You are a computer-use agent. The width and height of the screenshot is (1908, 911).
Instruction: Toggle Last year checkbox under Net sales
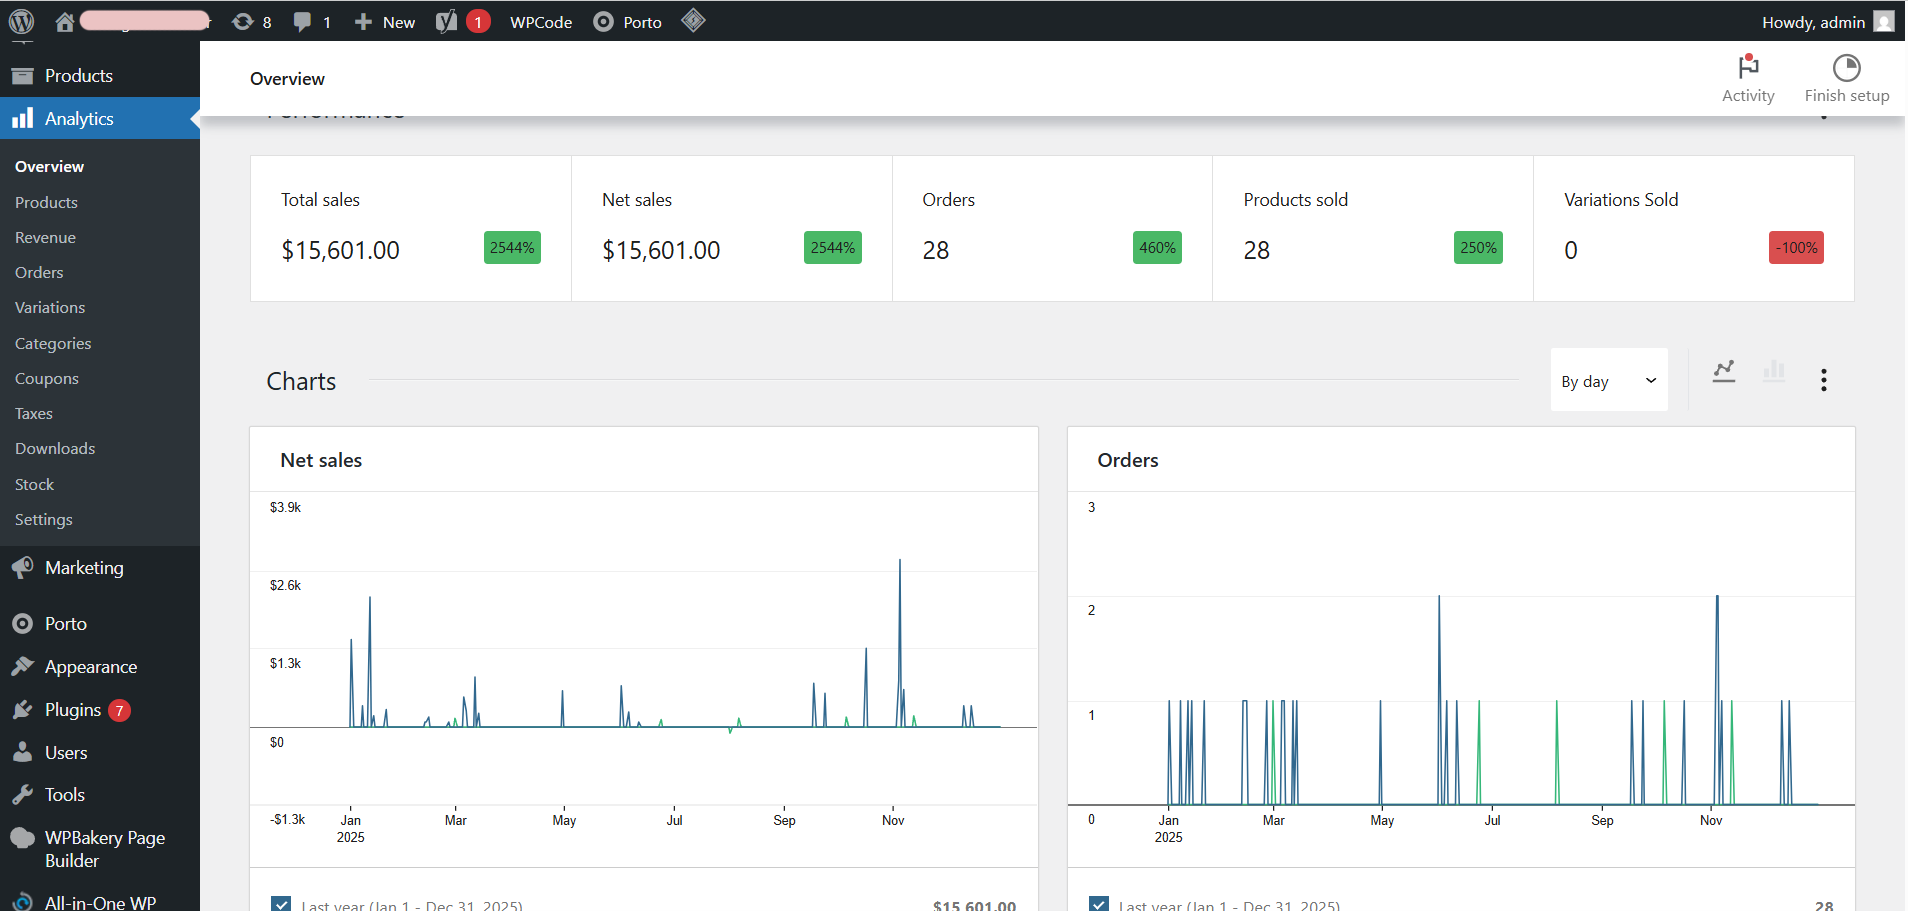click(281, 904)
